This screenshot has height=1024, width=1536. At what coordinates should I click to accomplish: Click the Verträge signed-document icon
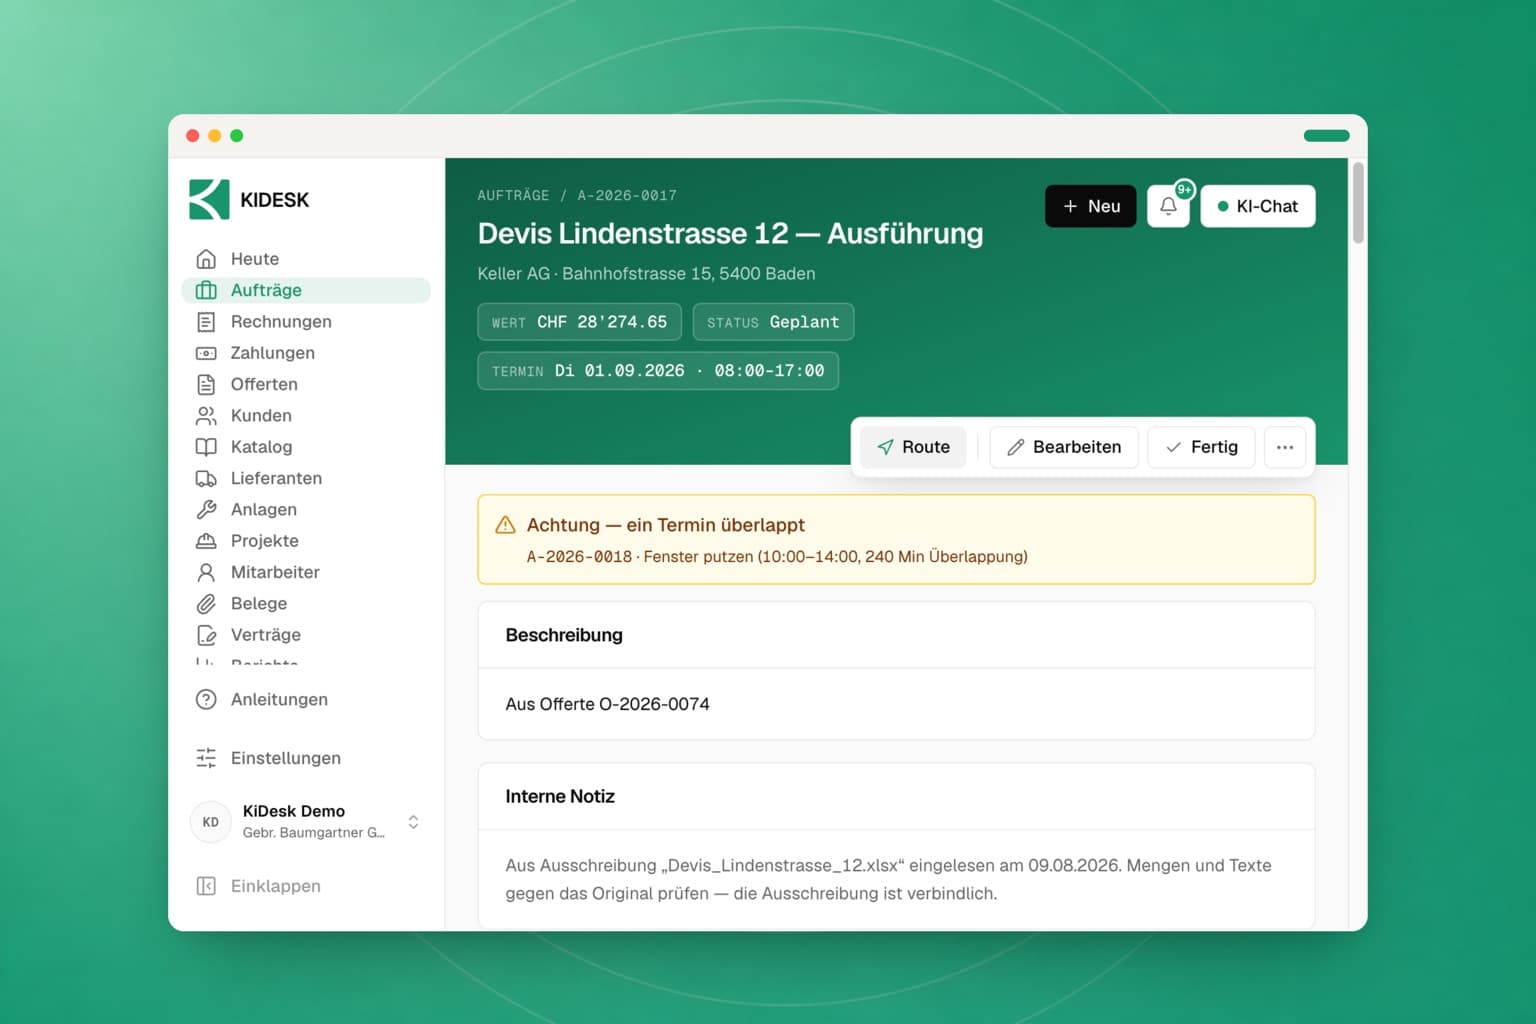pos(206,635)
